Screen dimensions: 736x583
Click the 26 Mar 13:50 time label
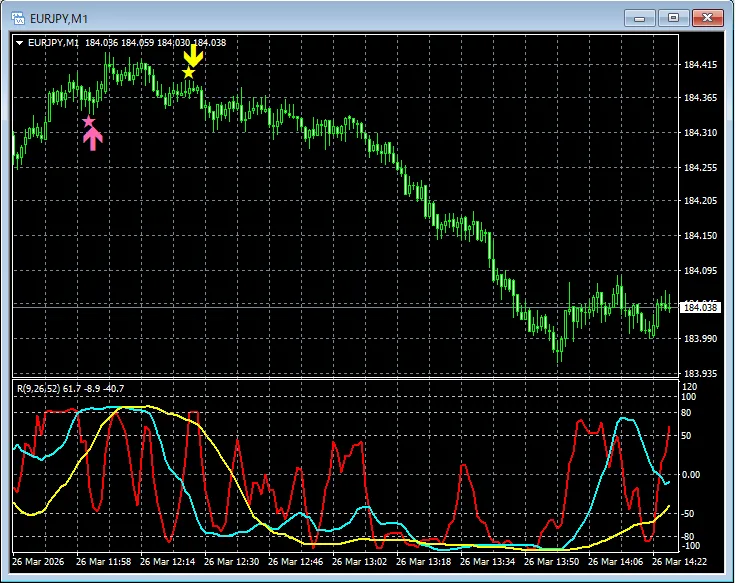click(552, 561)
